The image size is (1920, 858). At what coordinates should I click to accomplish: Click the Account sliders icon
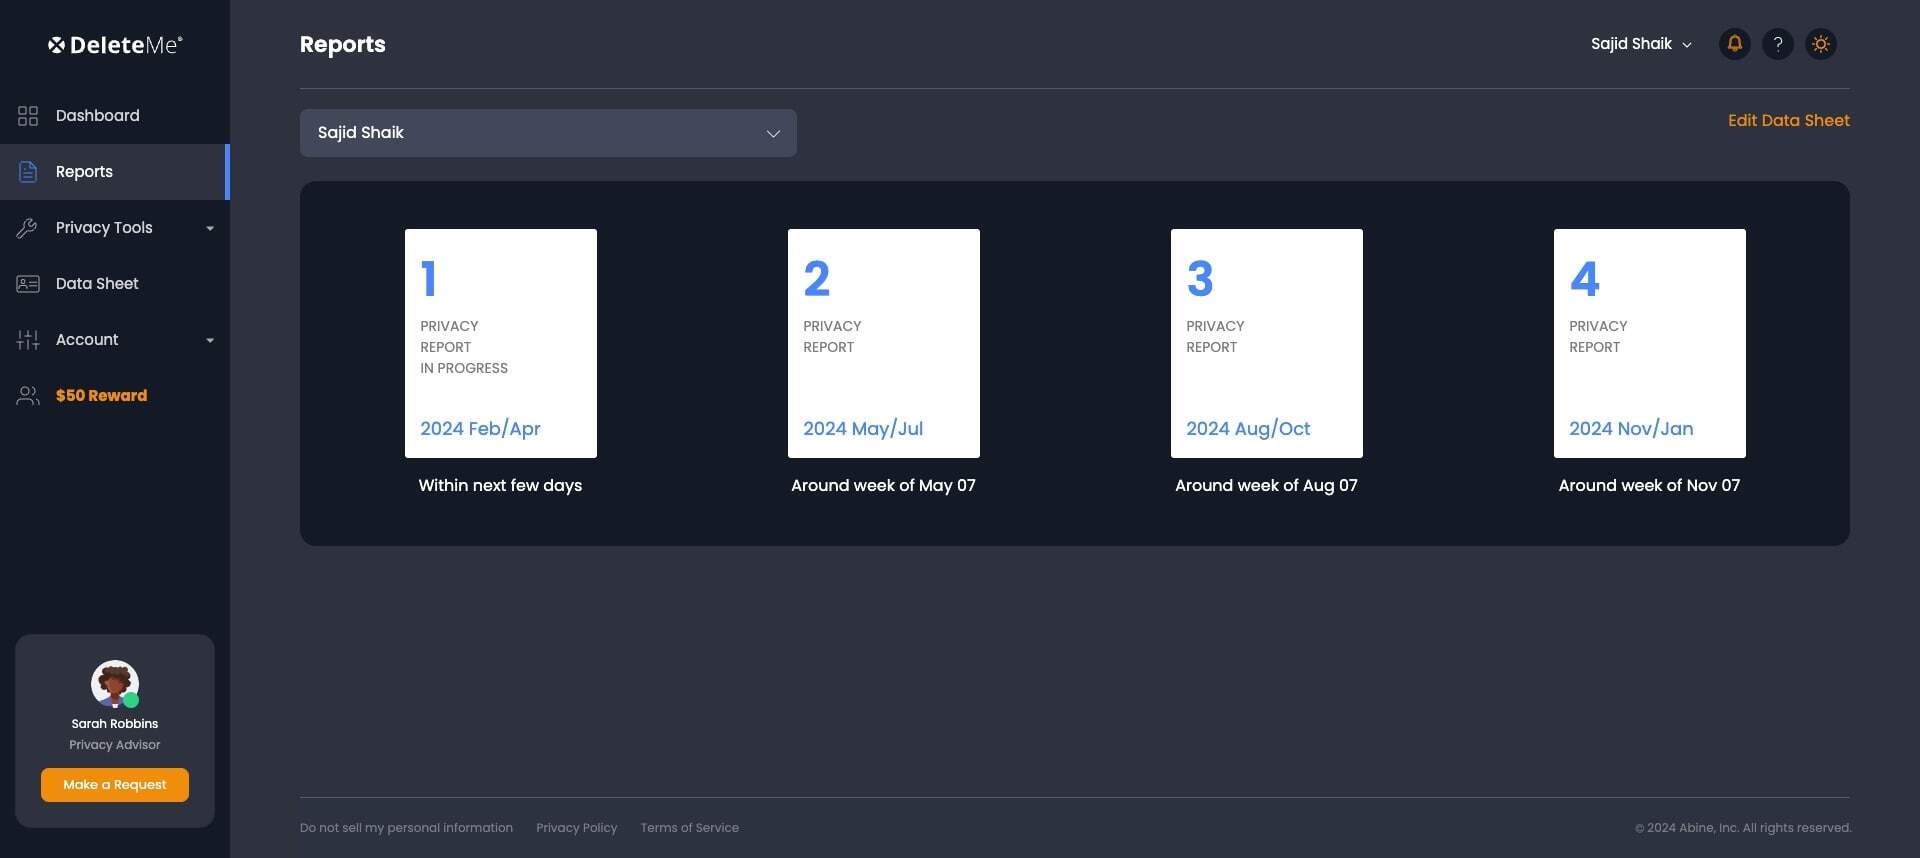pos(28,340)
